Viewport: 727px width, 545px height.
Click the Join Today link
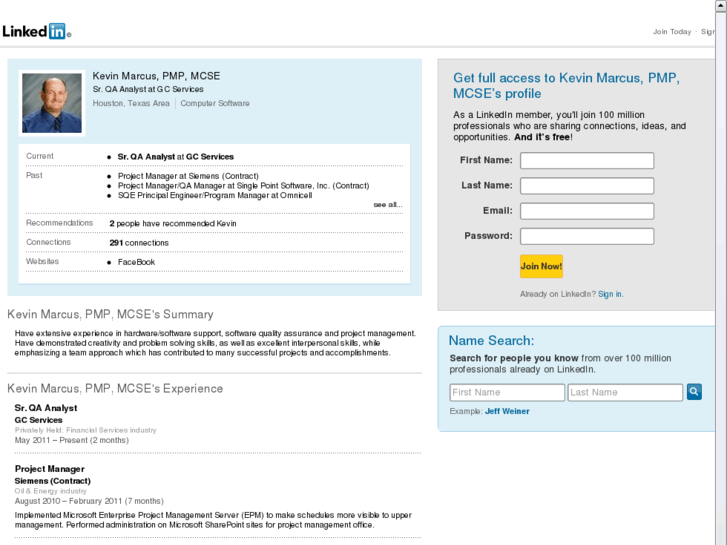tap(672, 32)
